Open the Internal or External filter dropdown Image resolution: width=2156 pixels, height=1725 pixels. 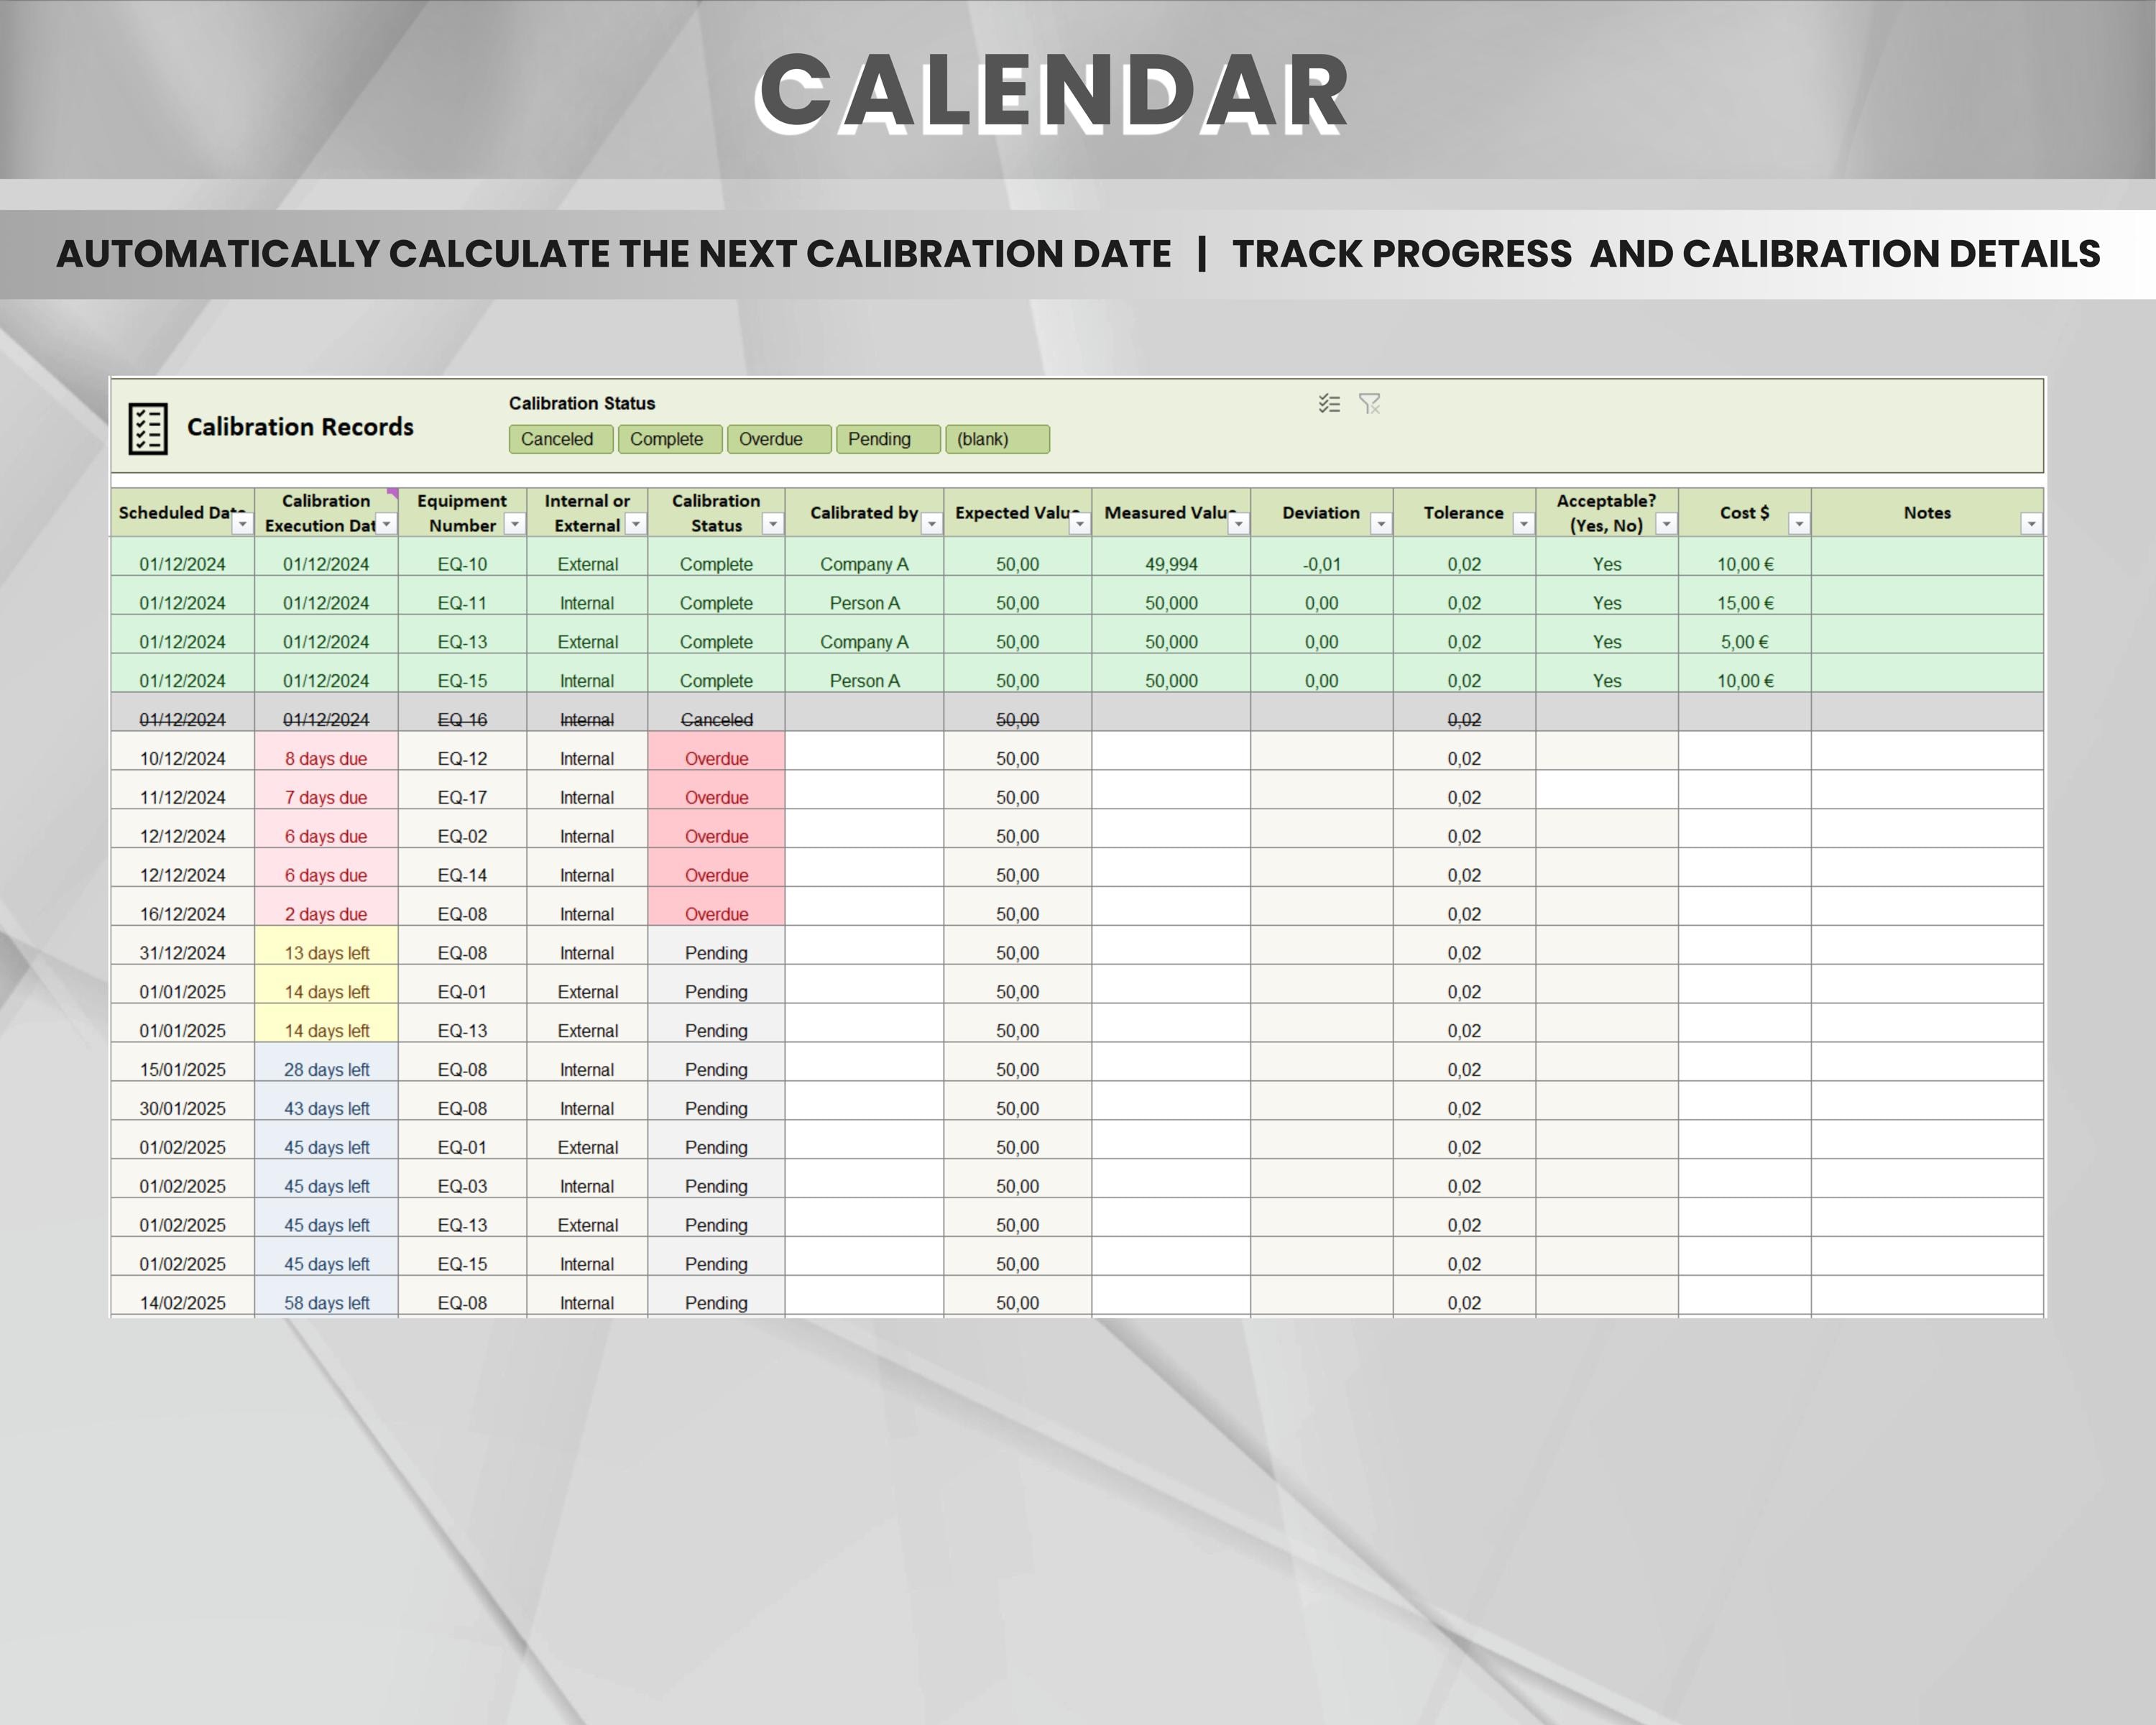[636, 524]
